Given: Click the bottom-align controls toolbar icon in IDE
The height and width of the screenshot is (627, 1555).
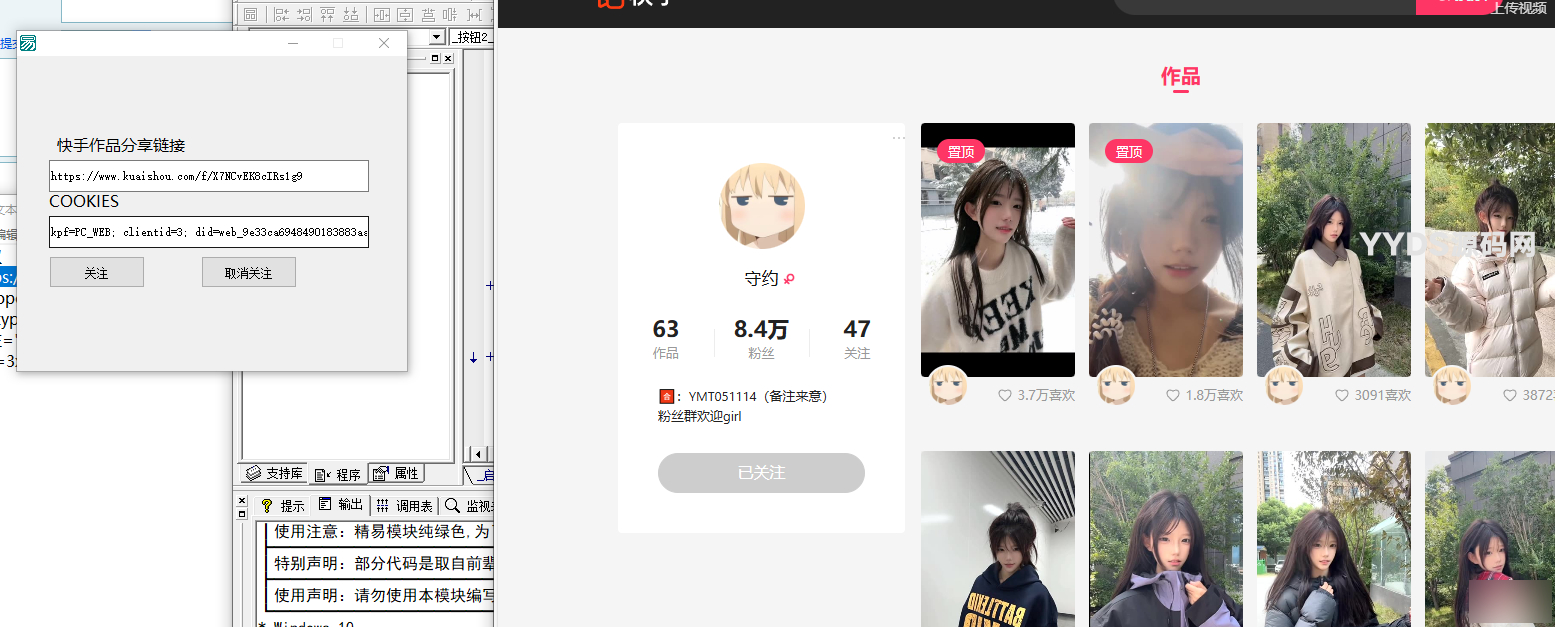Looking at the screenshot, I should pyautogui.click(x=351, y=14).
